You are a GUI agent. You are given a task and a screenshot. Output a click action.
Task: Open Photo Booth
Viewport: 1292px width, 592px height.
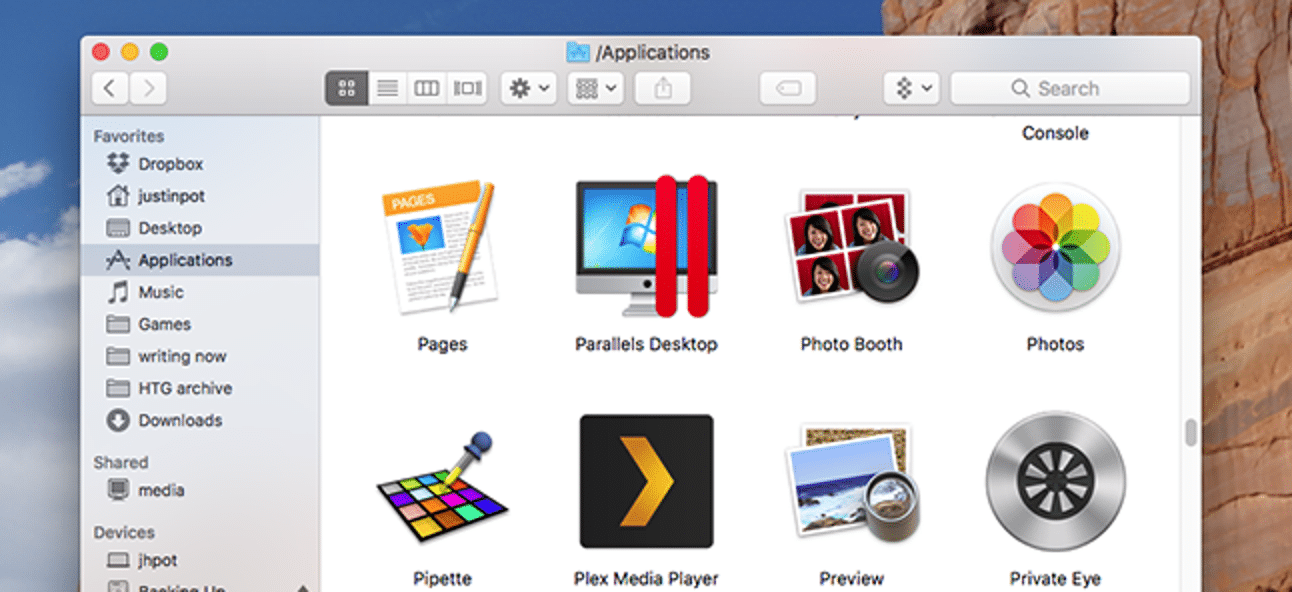point(851,247)
